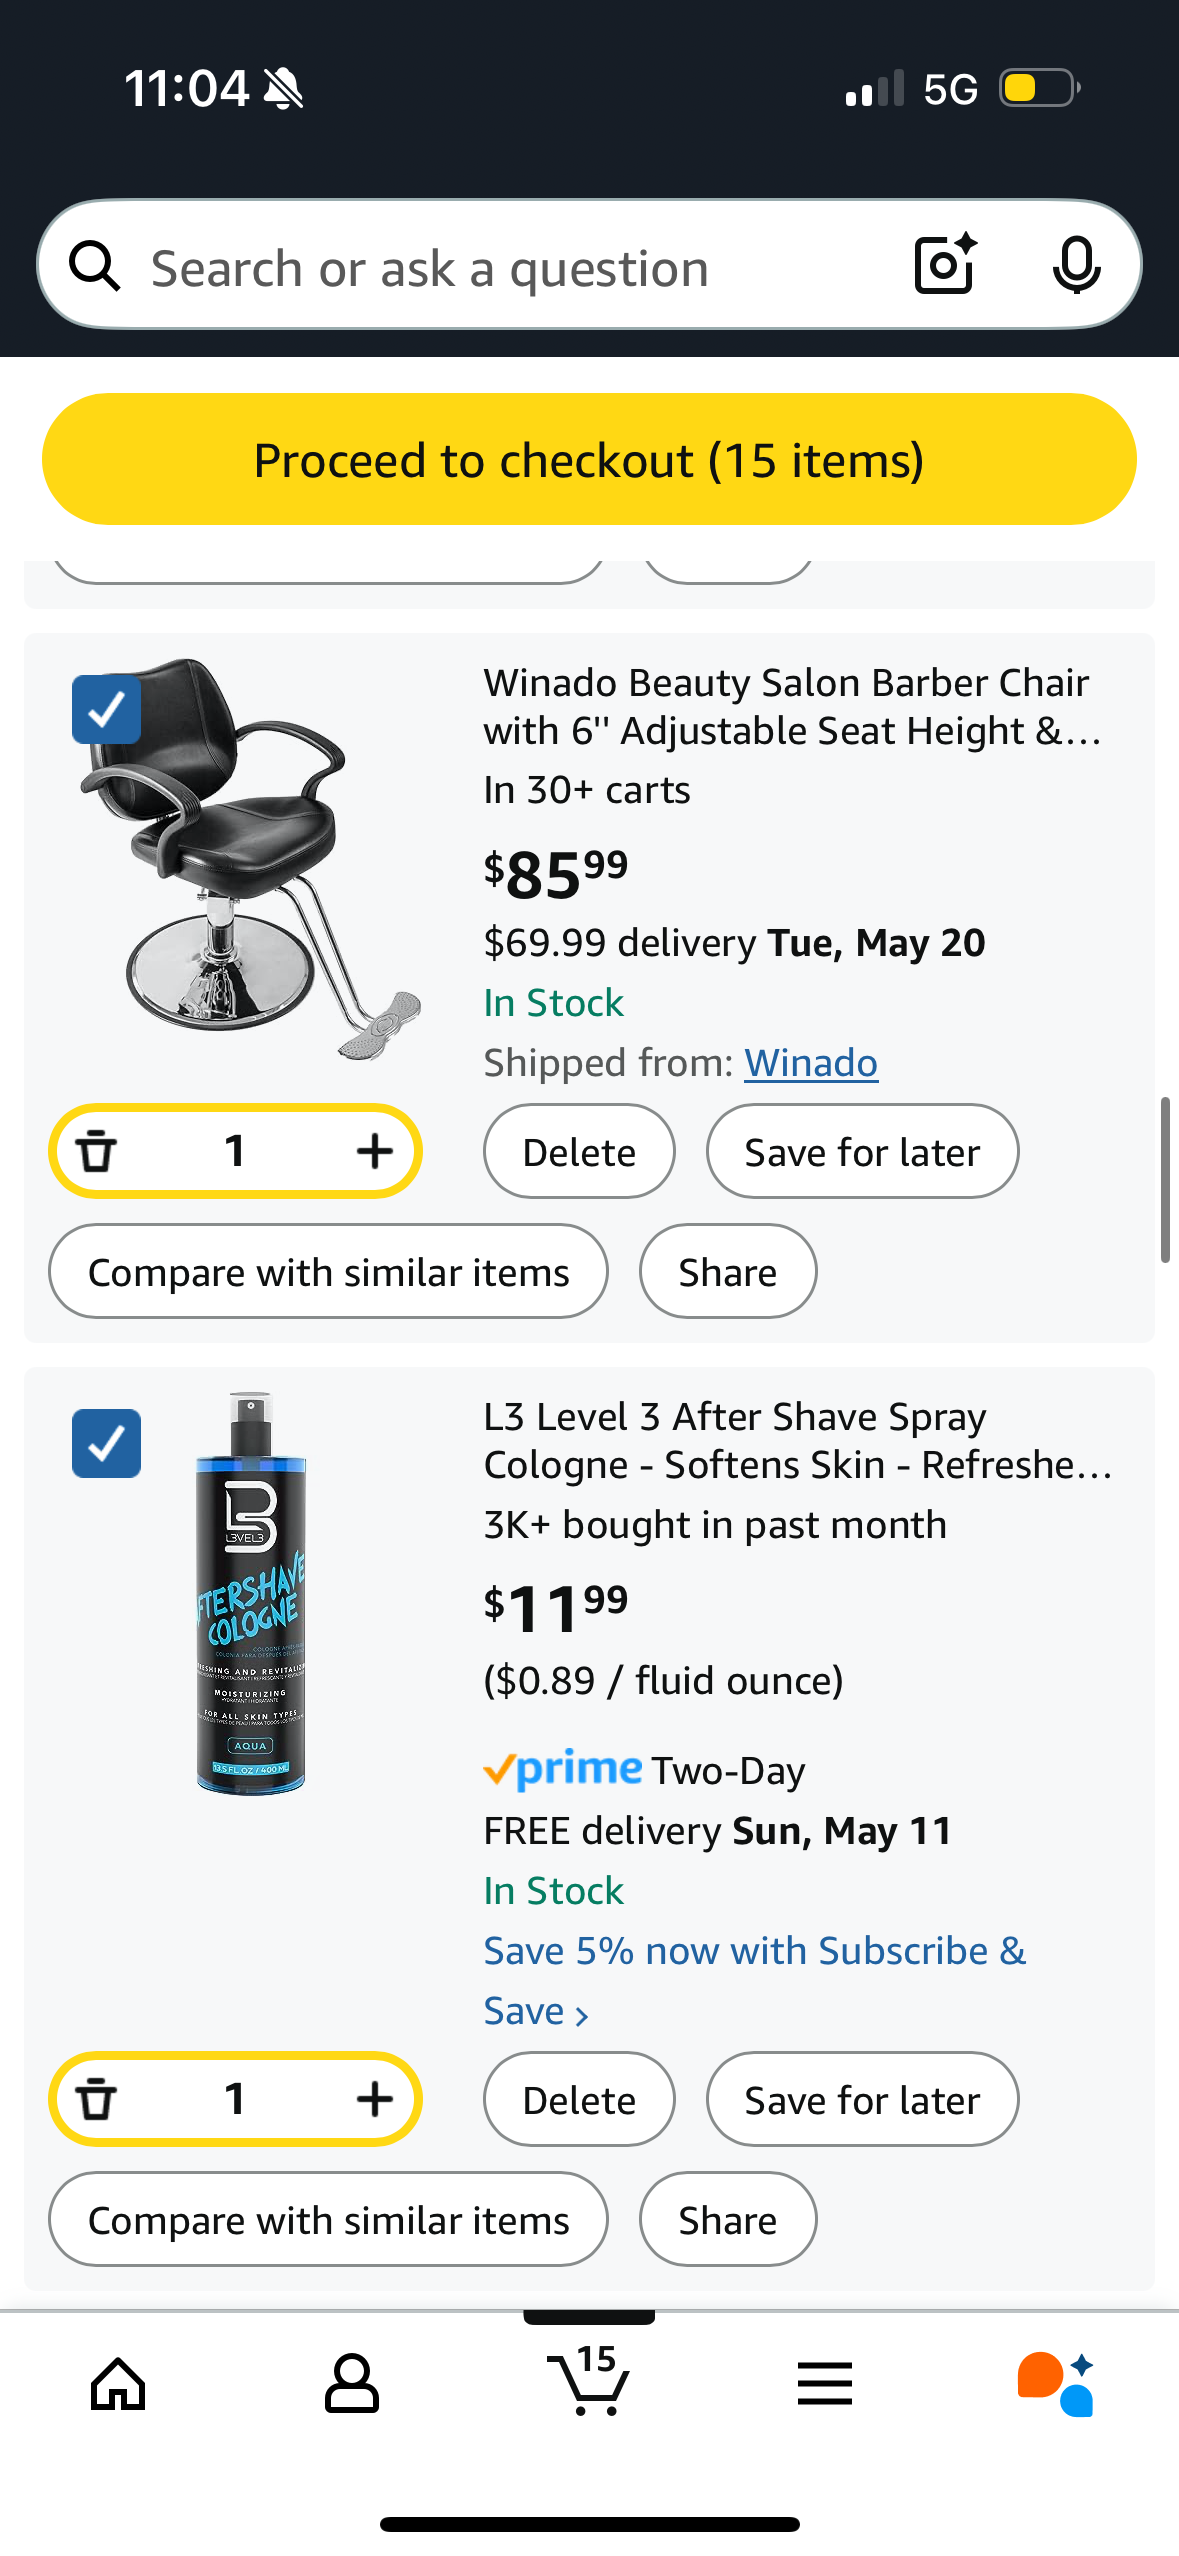This screenshot has height=2556, width=1179.
Task: Open the Rufus AI assistant icon
Action: coord(1055,2383)
